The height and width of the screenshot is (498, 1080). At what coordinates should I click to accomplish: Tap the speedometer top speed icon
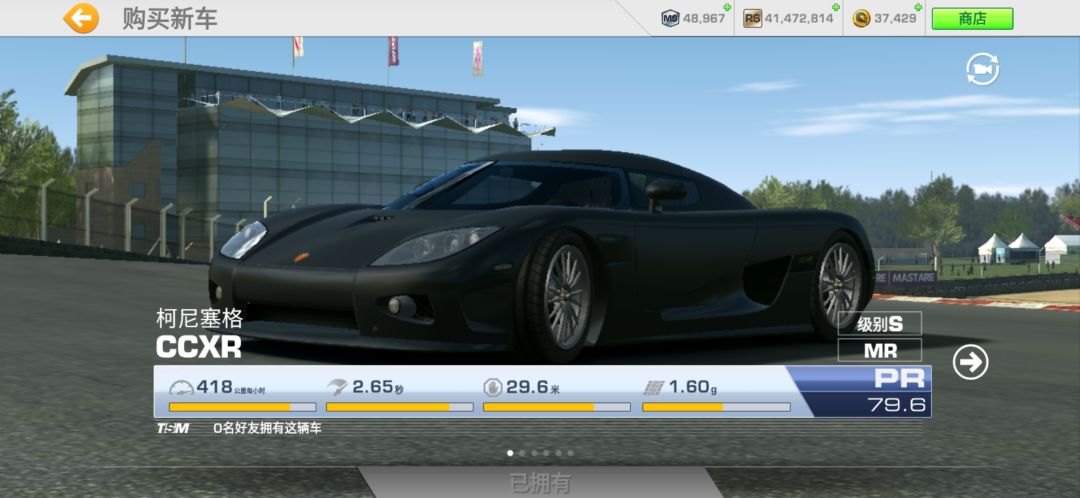click(x=181, y=388)
